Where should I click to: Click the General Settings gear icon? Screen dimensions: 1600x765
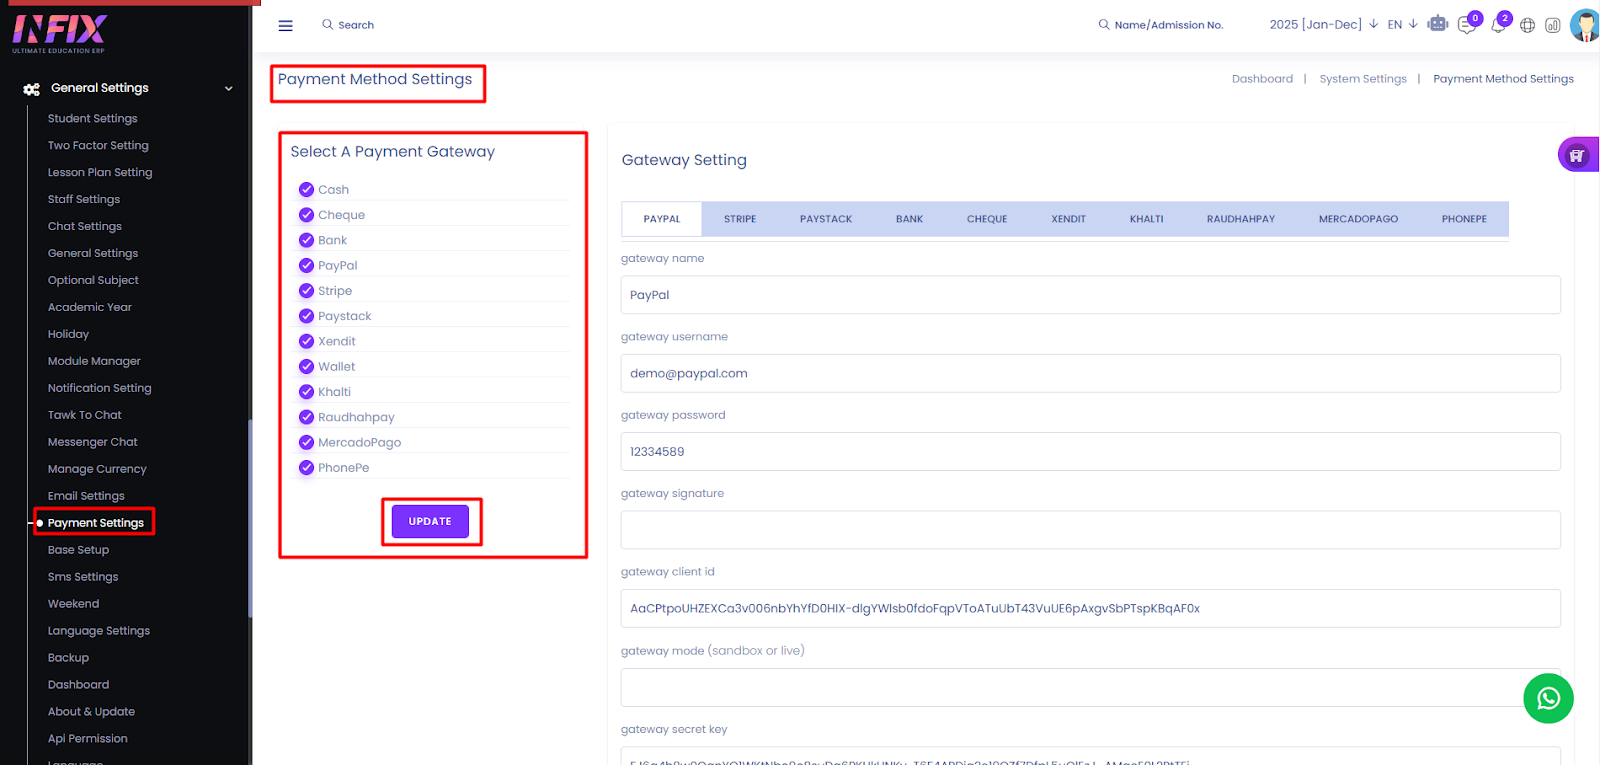pyautogui.click(x=32, y=89)
